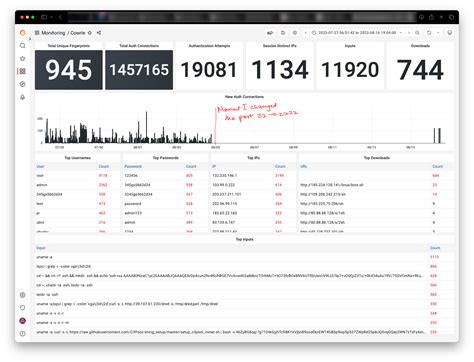Viewport: 474px width, 362px height.
Task: Shift the time range backward with the left arrow
Action: pos(305,33)
